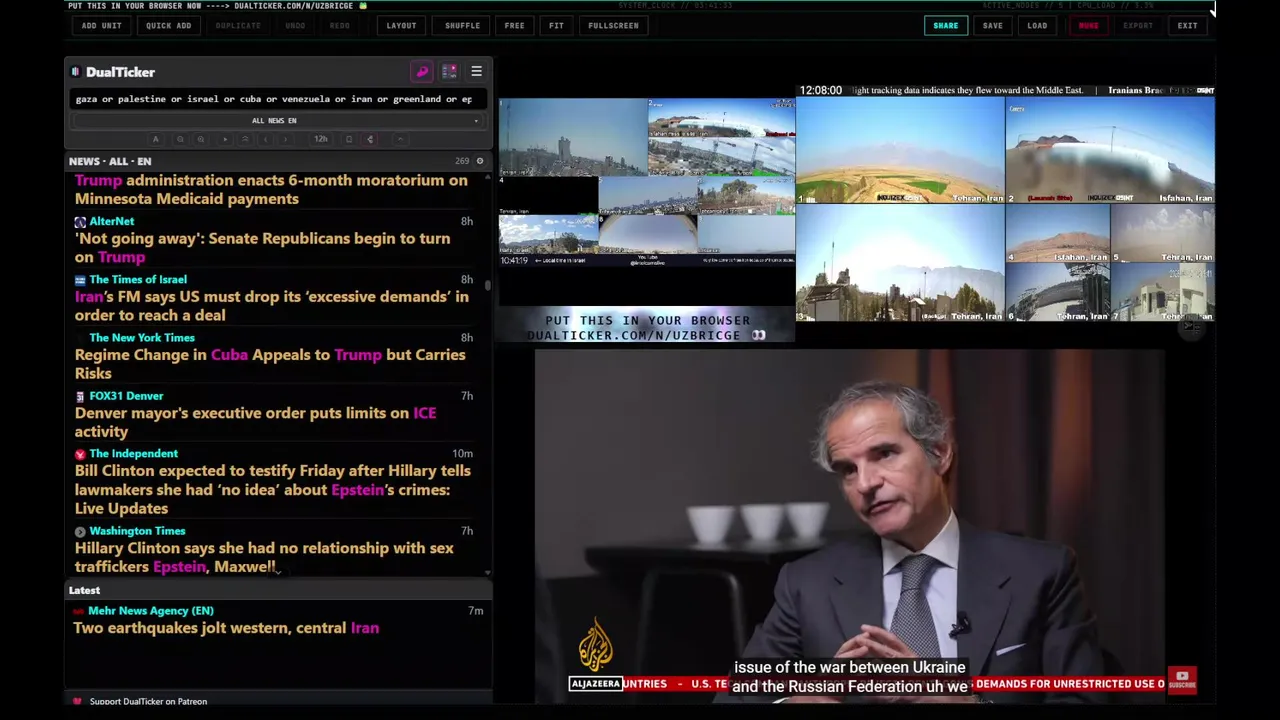Select webcam tile 3 Tehran, Iran
The height and width of the screenshot is (720, 1280).
coord(900,263)
